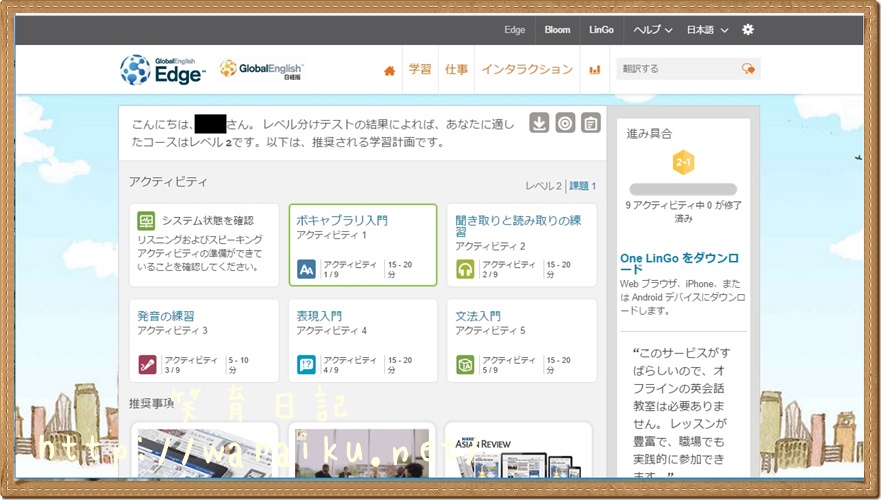This screenshot has width=881, height=500.
Task: Open the settings gear icon
Action: [x=748, y=30]
